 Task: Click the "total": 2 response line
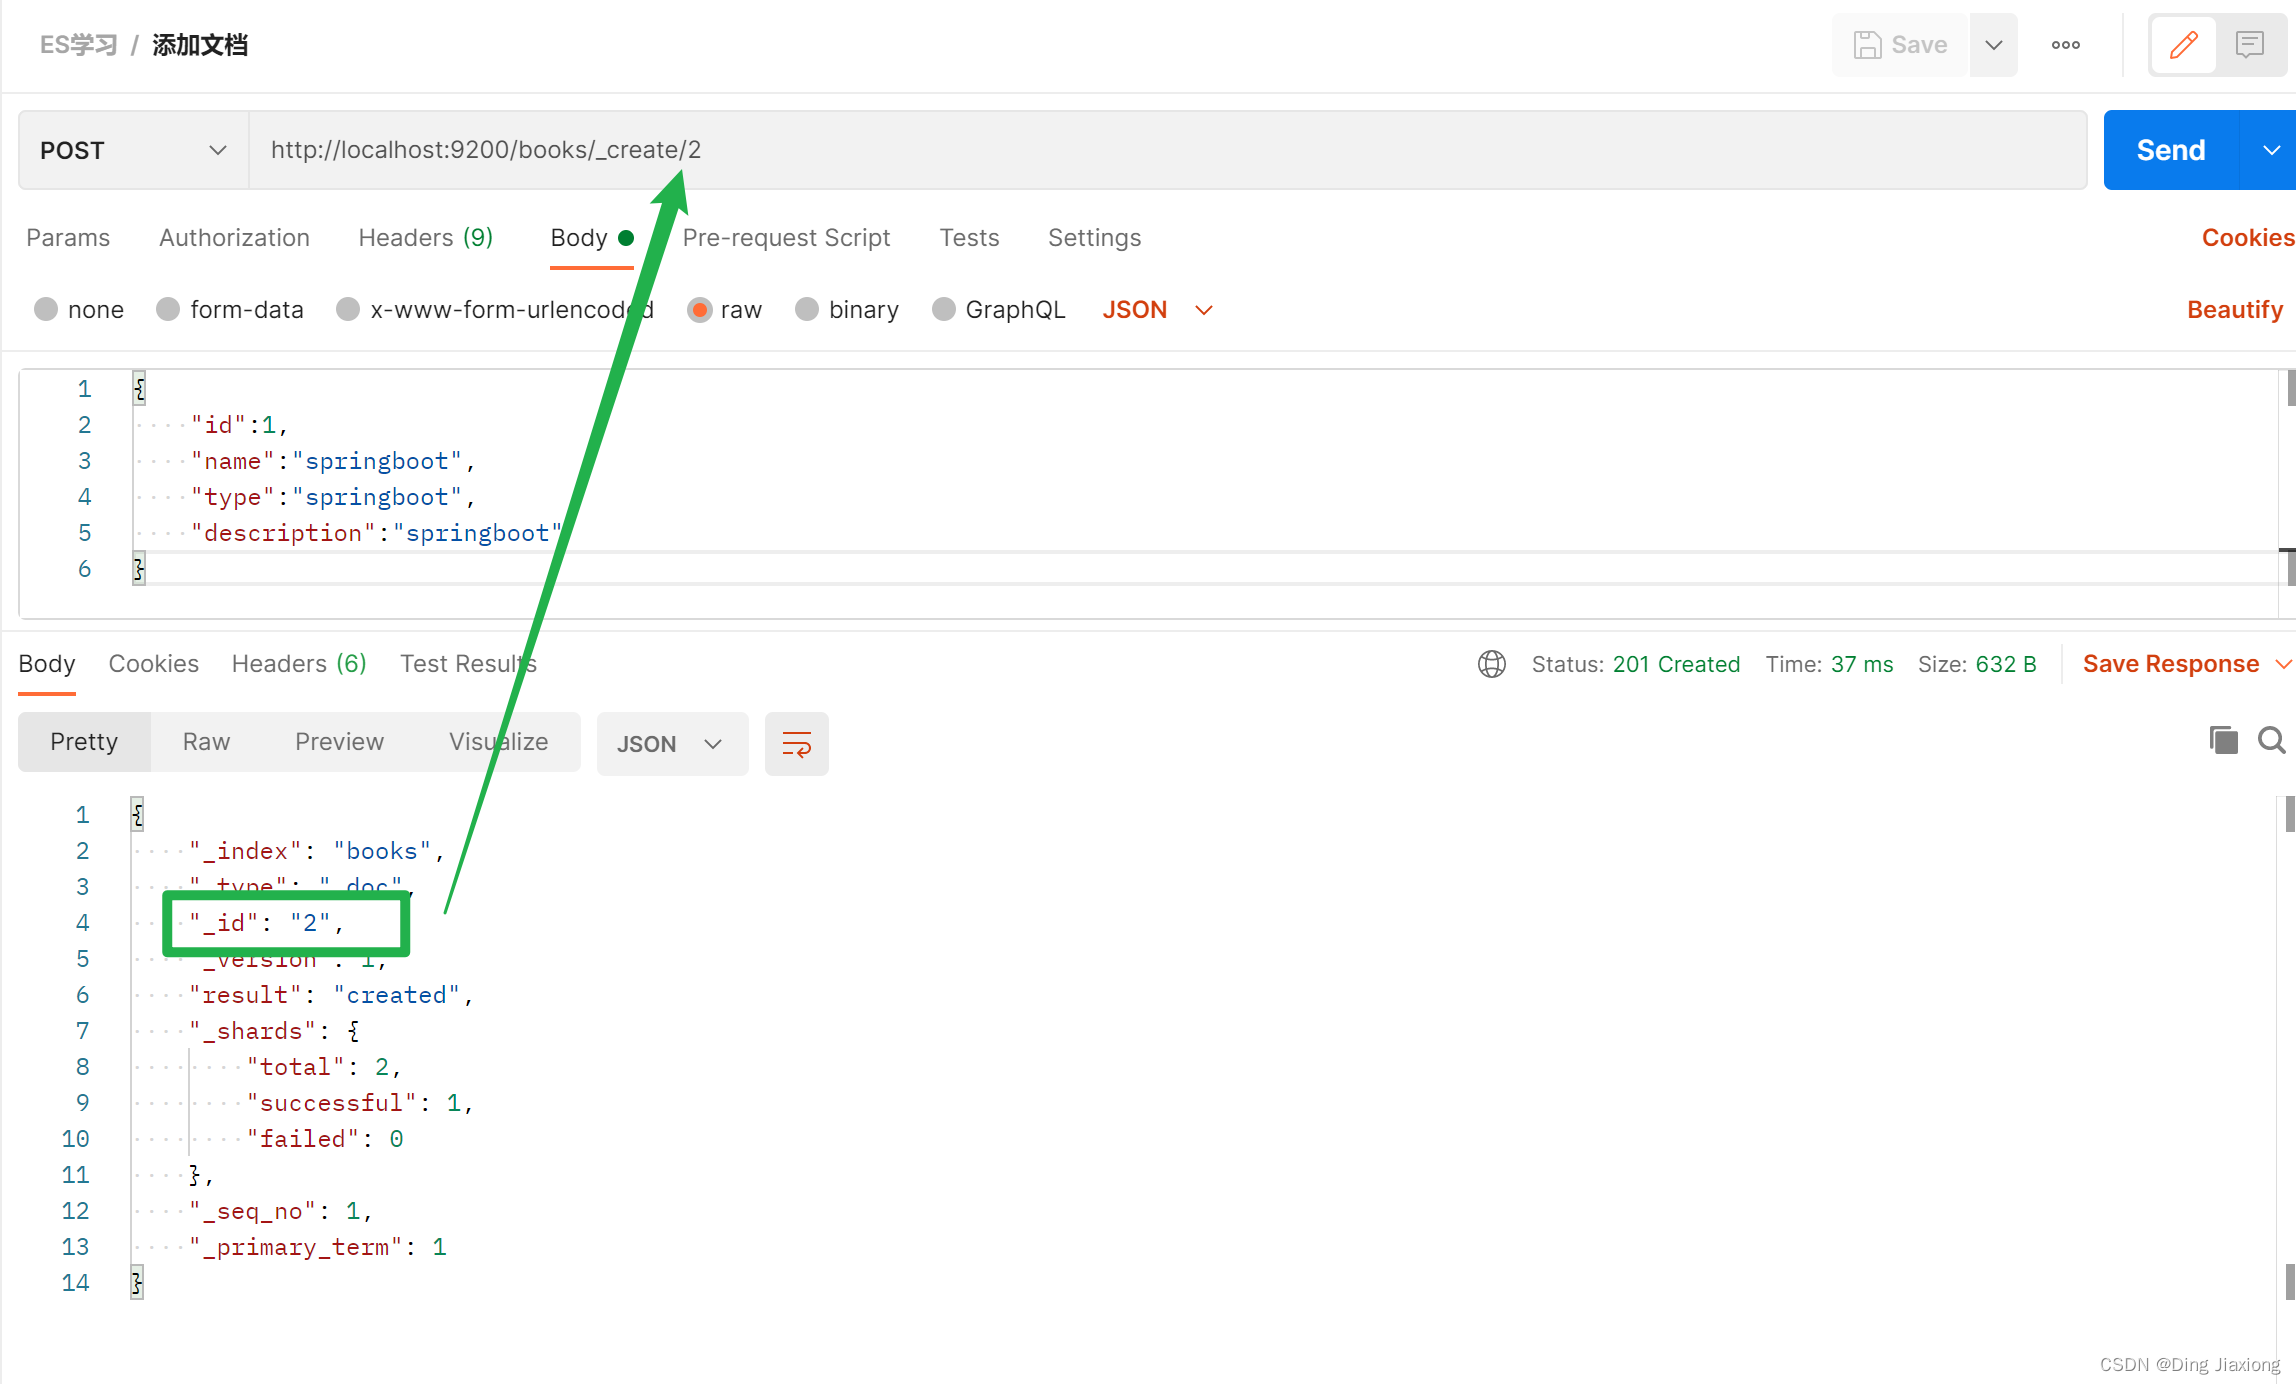click(324, 1067)
